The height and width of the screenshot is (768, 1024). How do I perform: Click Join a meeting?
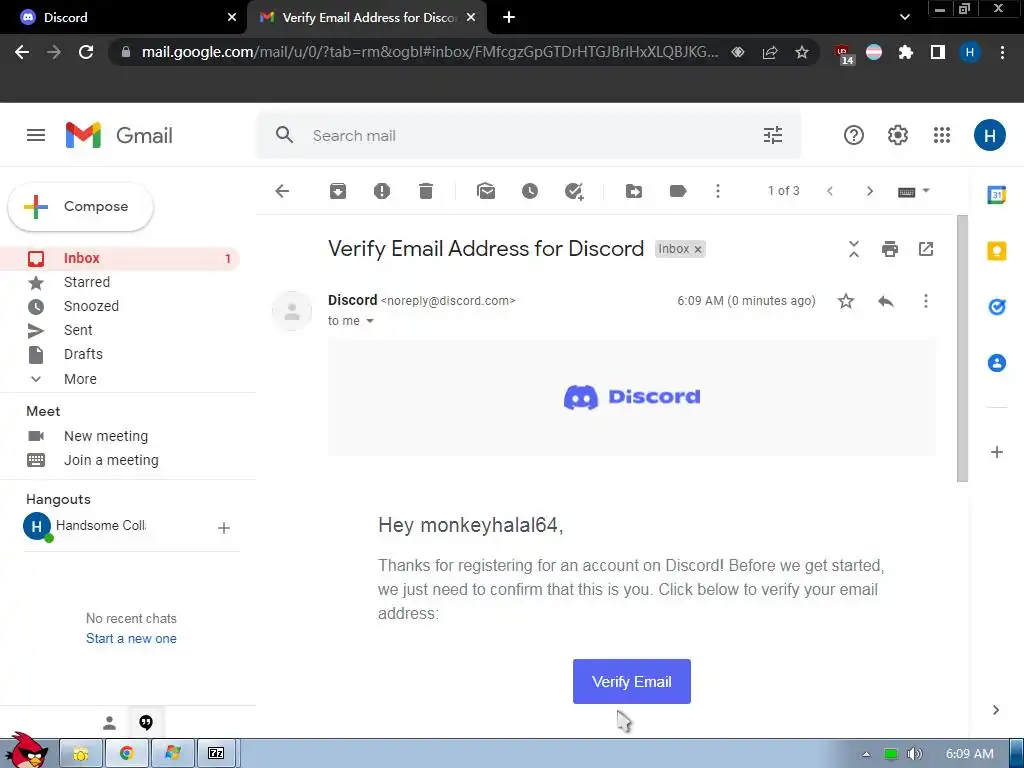tap(111, 460)
